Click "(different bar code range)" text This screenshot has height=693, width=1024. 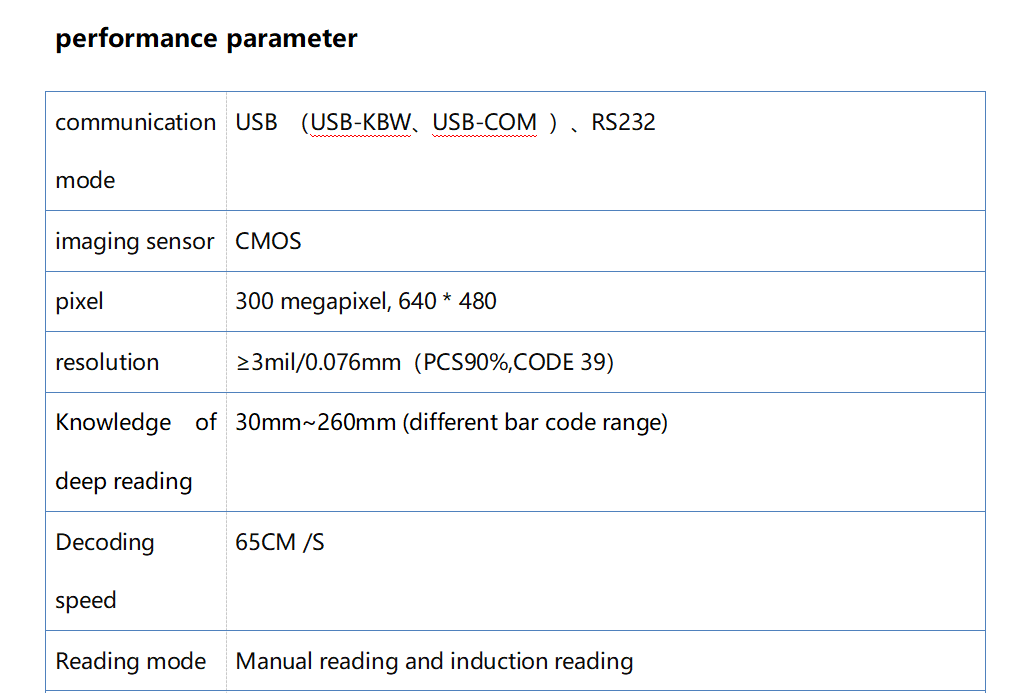coord(535,422)
